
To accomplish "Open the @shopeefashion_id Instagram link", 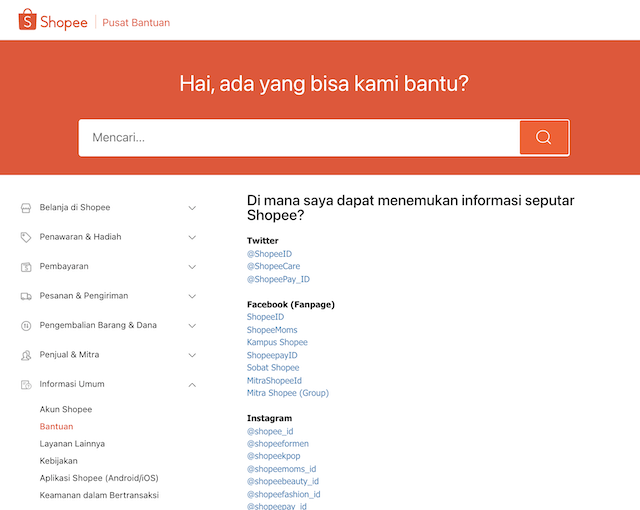I will pos(284,494).
